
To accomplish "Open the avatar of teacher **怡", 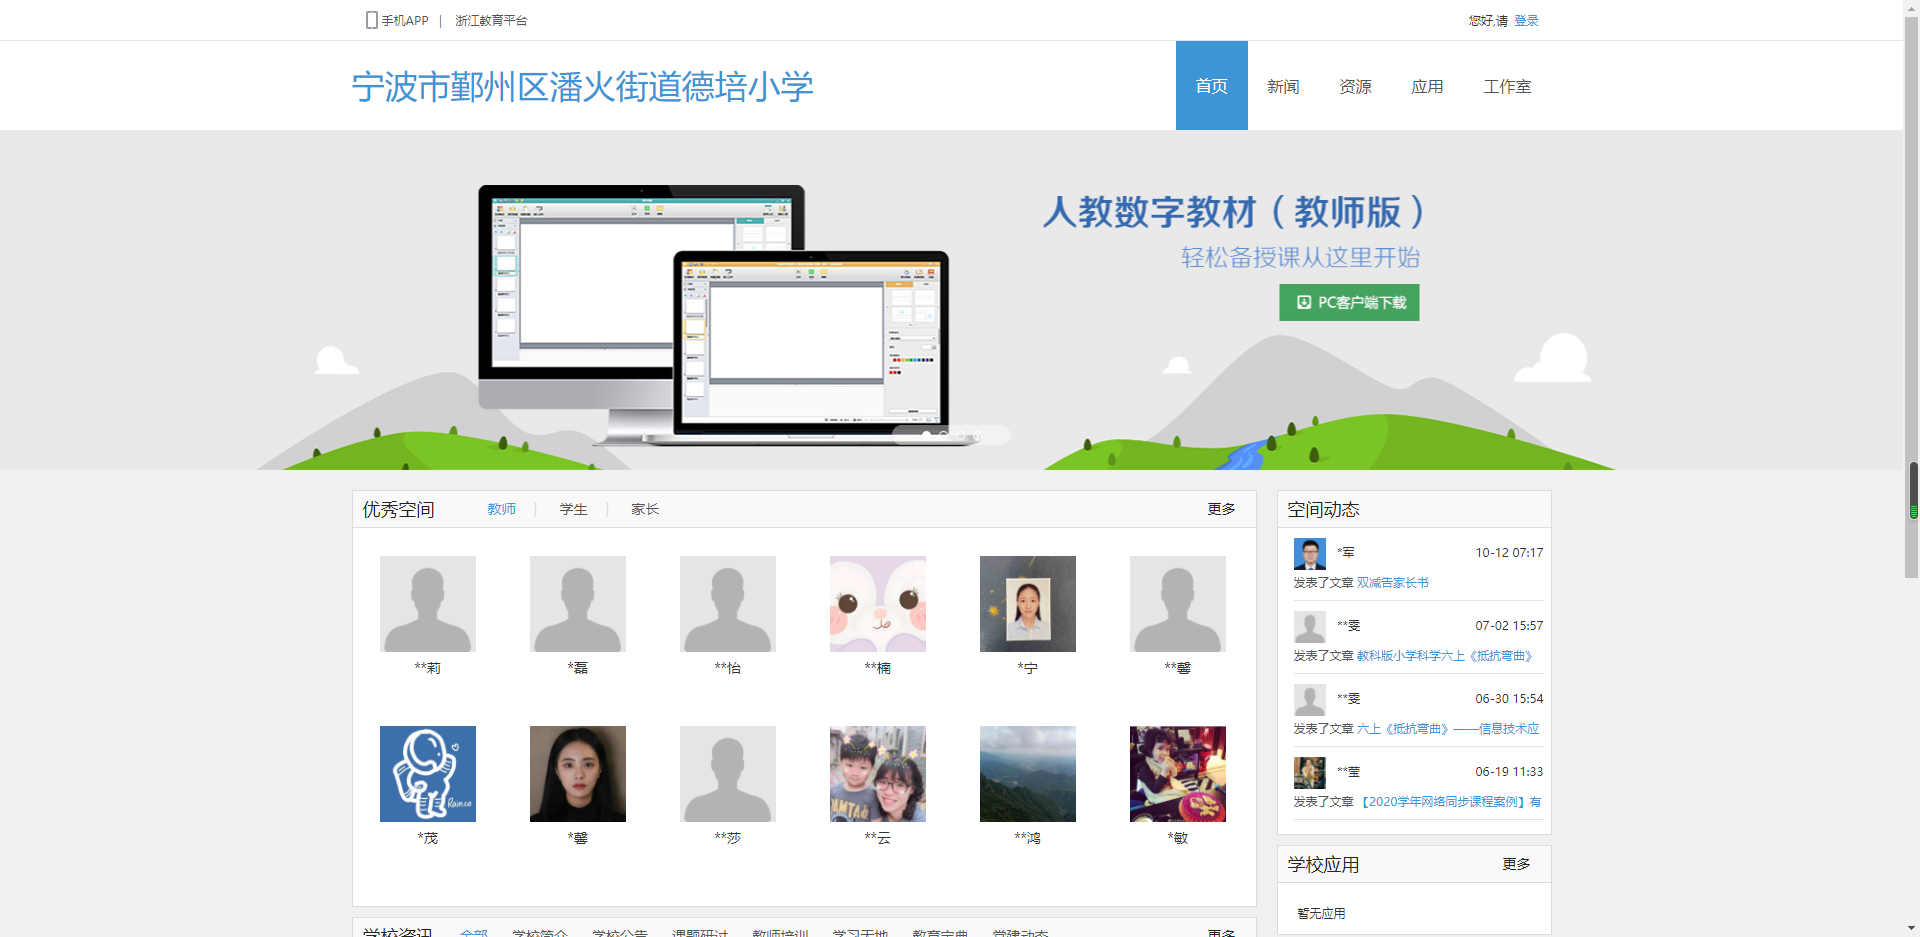I will click(728, 604).
